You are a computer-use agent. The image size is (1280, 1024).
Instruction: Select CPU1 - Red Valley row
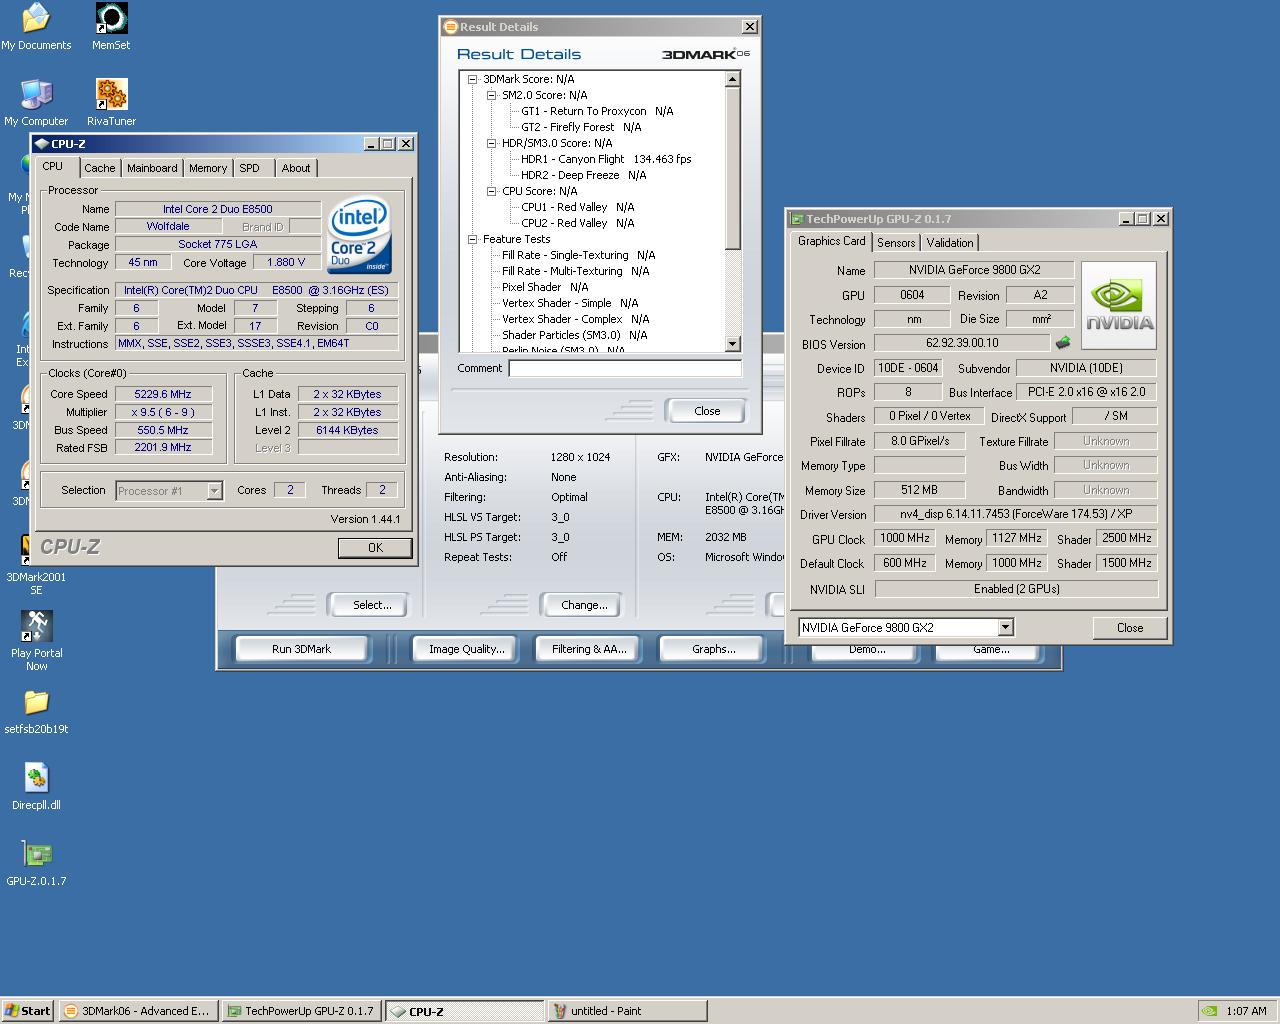point(578,207)
